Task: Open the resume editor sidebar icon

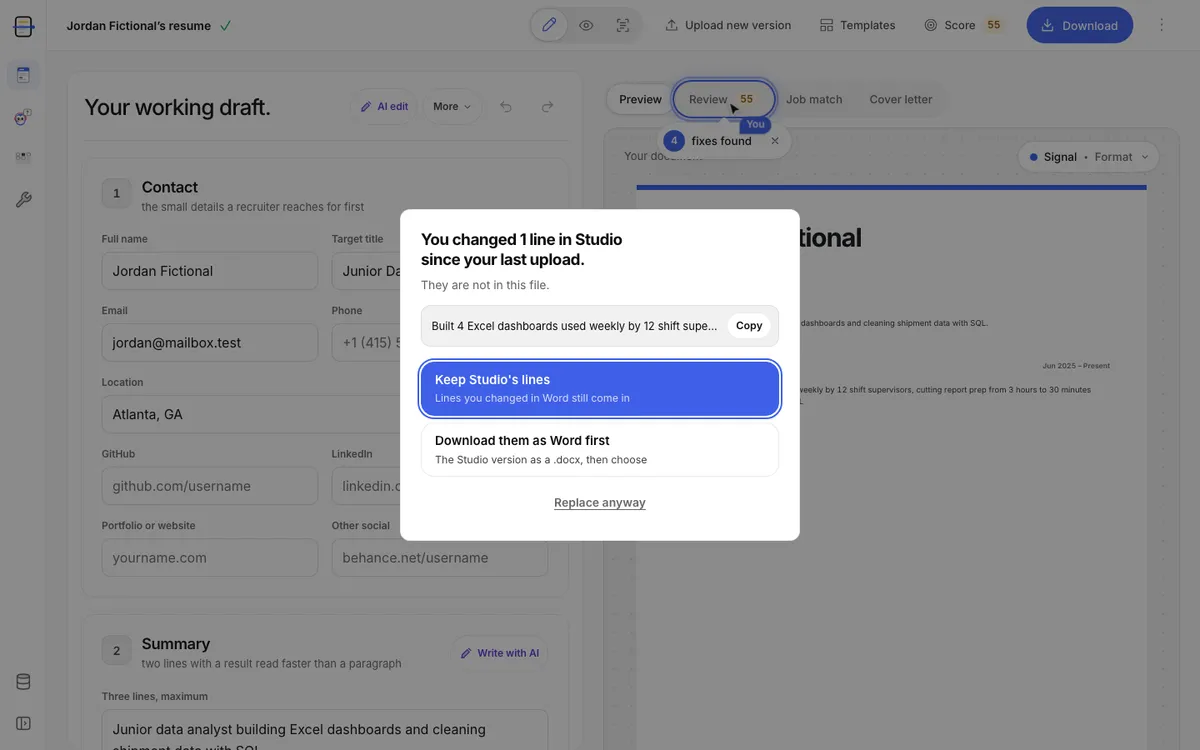Action: [24, 75]
